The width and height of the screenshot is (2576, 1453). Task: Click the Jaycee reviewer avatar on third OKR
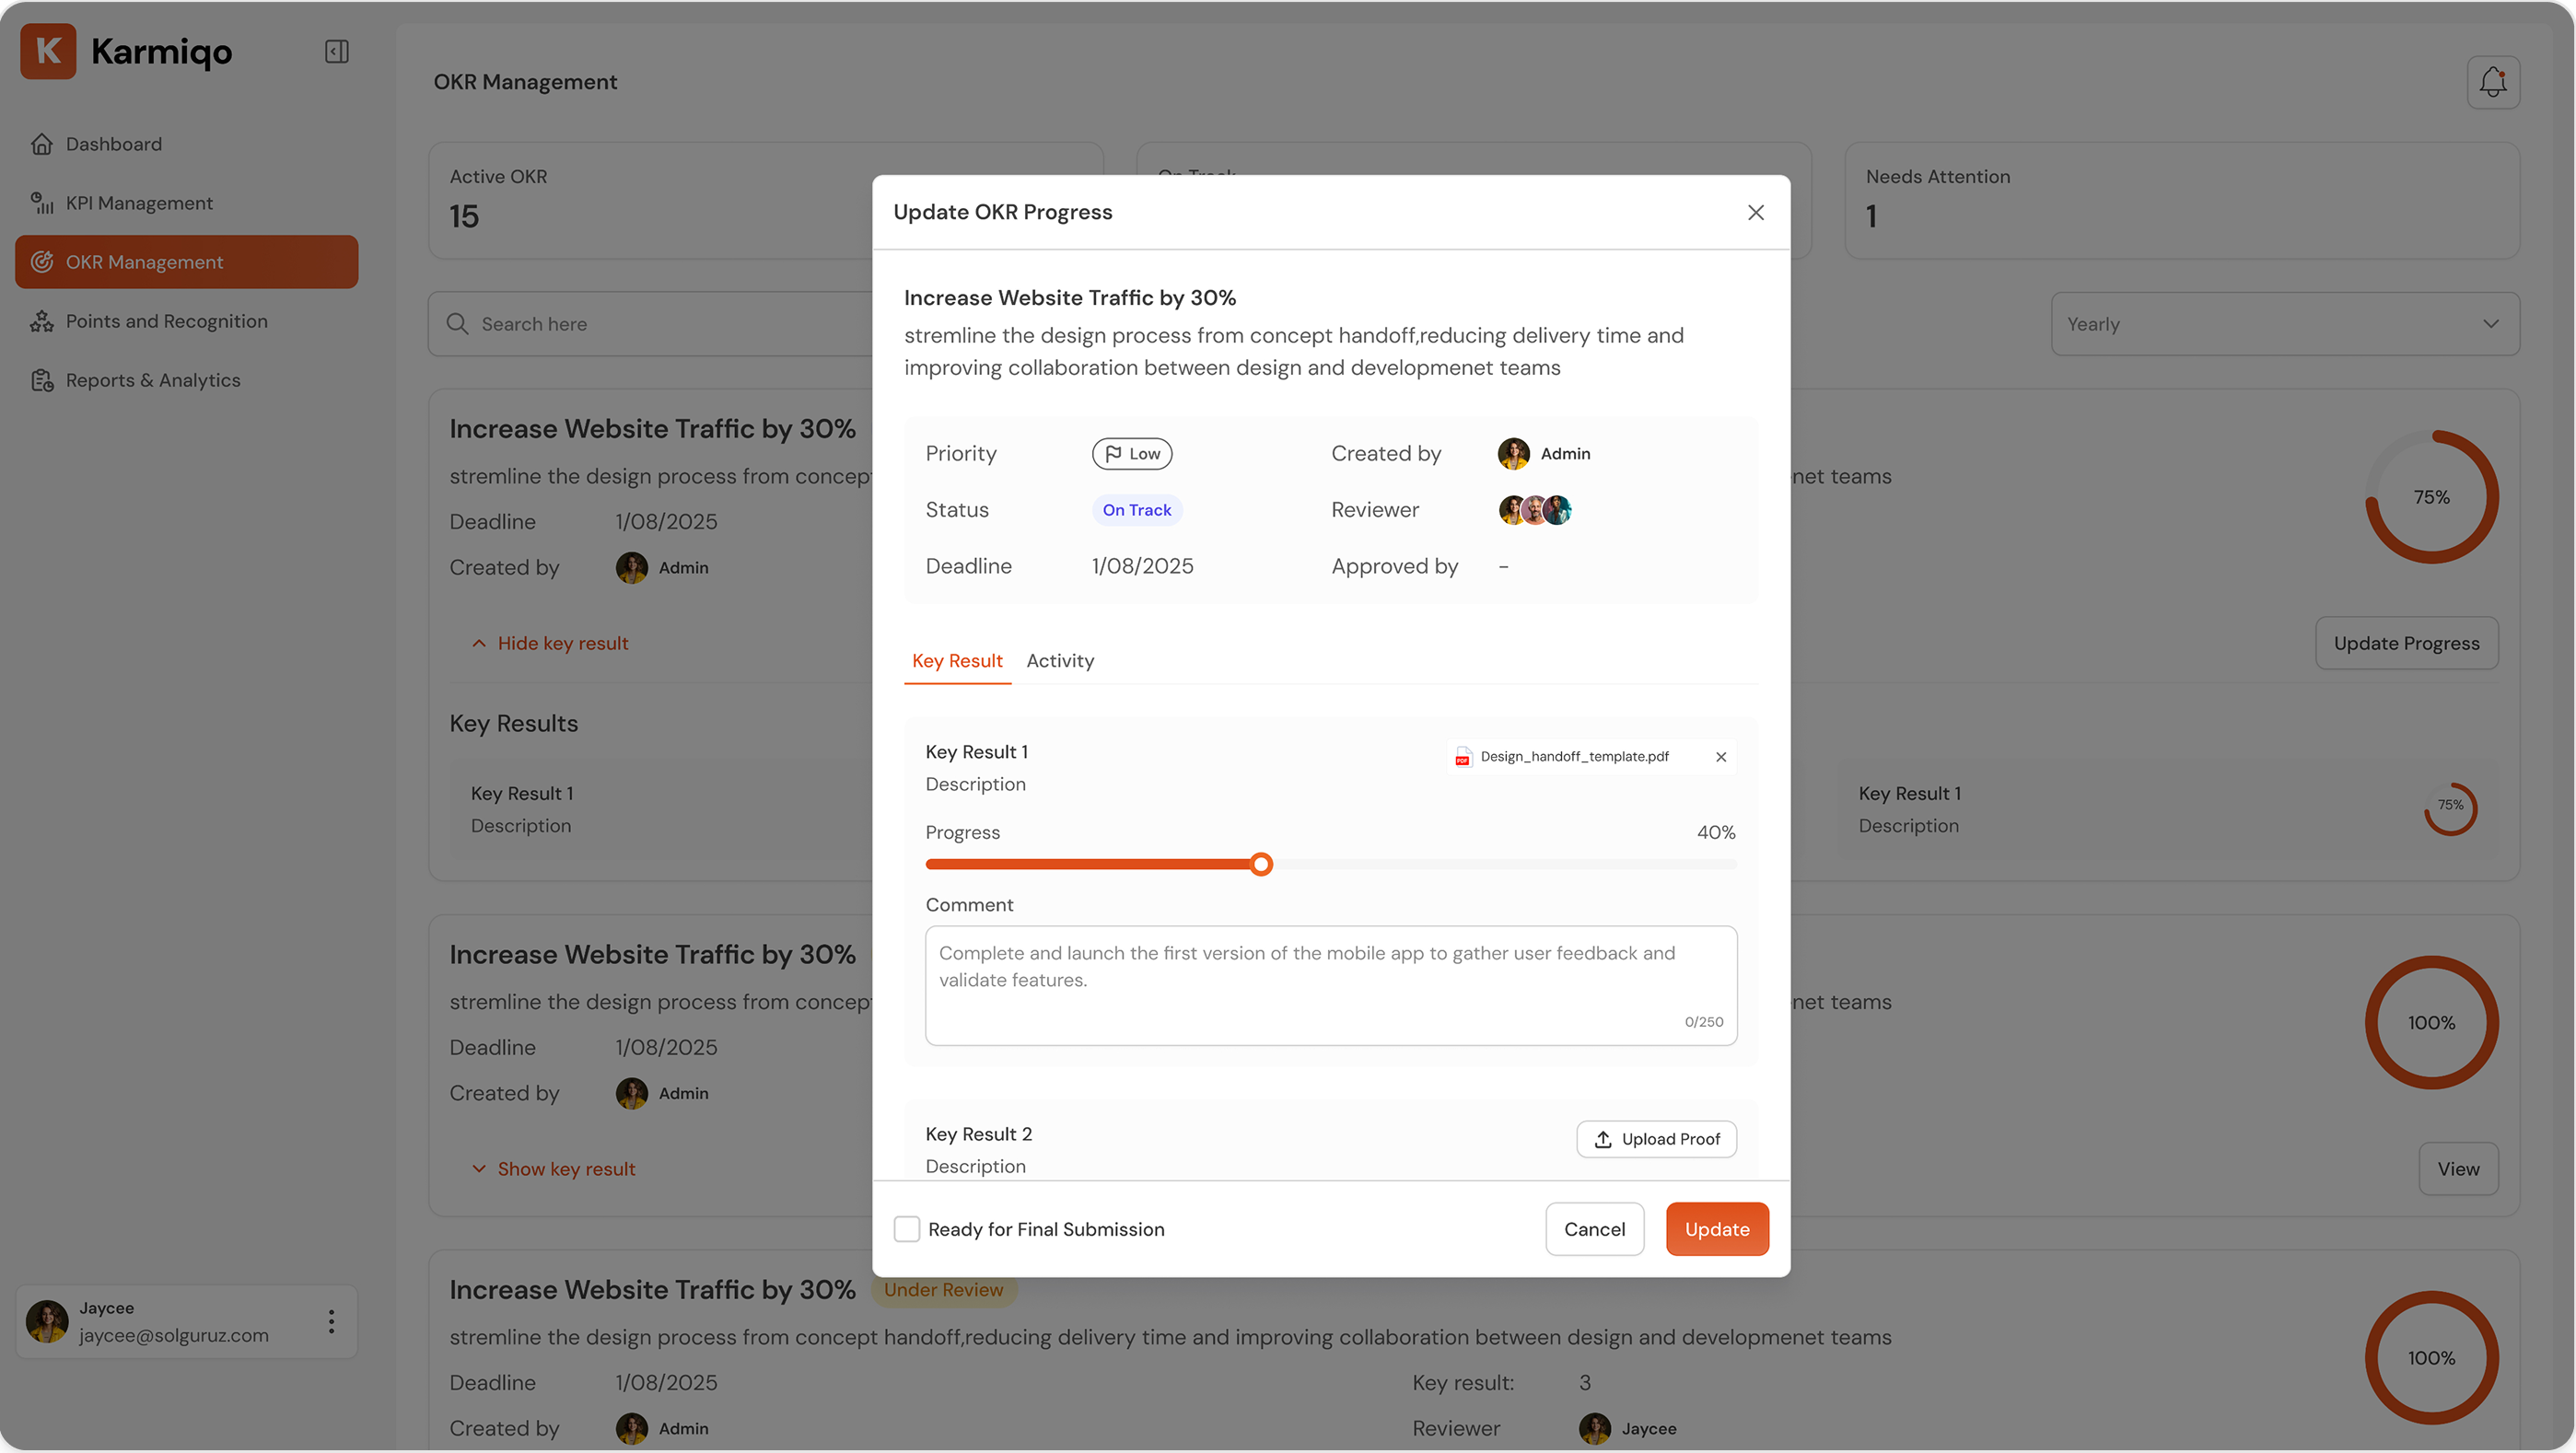coord(1594,1429)
